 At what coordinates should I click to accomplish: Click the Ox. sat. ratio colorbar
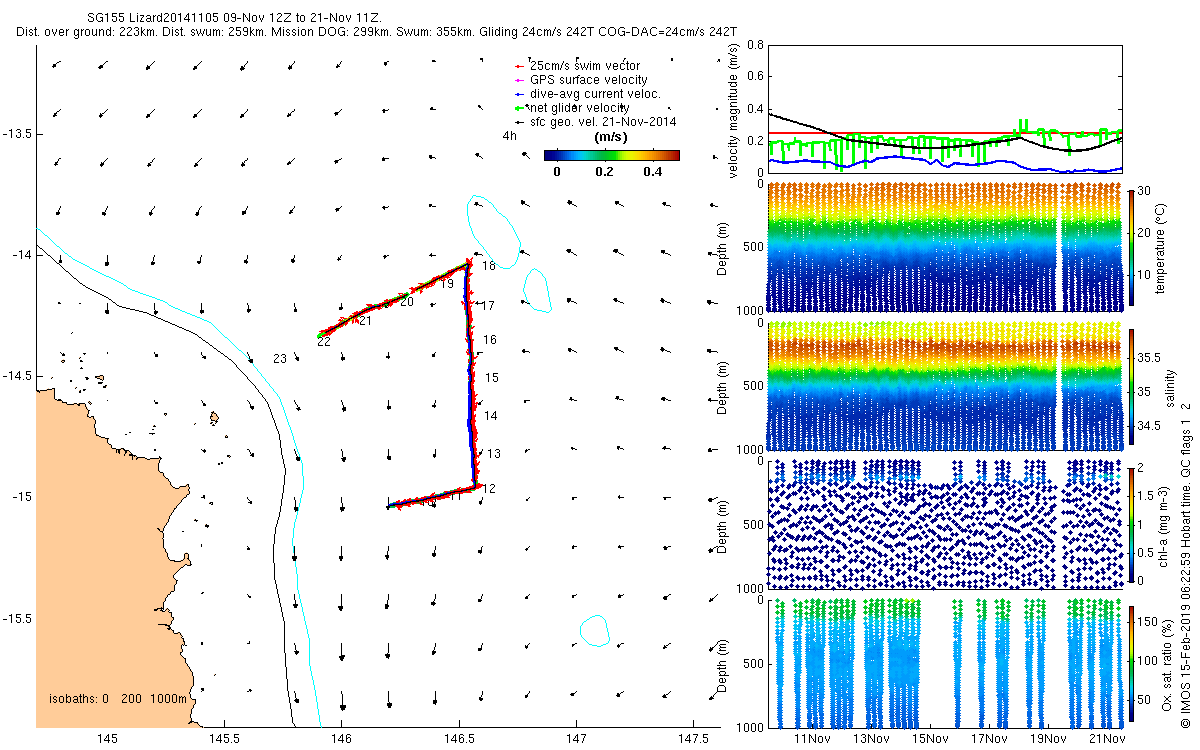[x=1132, y=661]
